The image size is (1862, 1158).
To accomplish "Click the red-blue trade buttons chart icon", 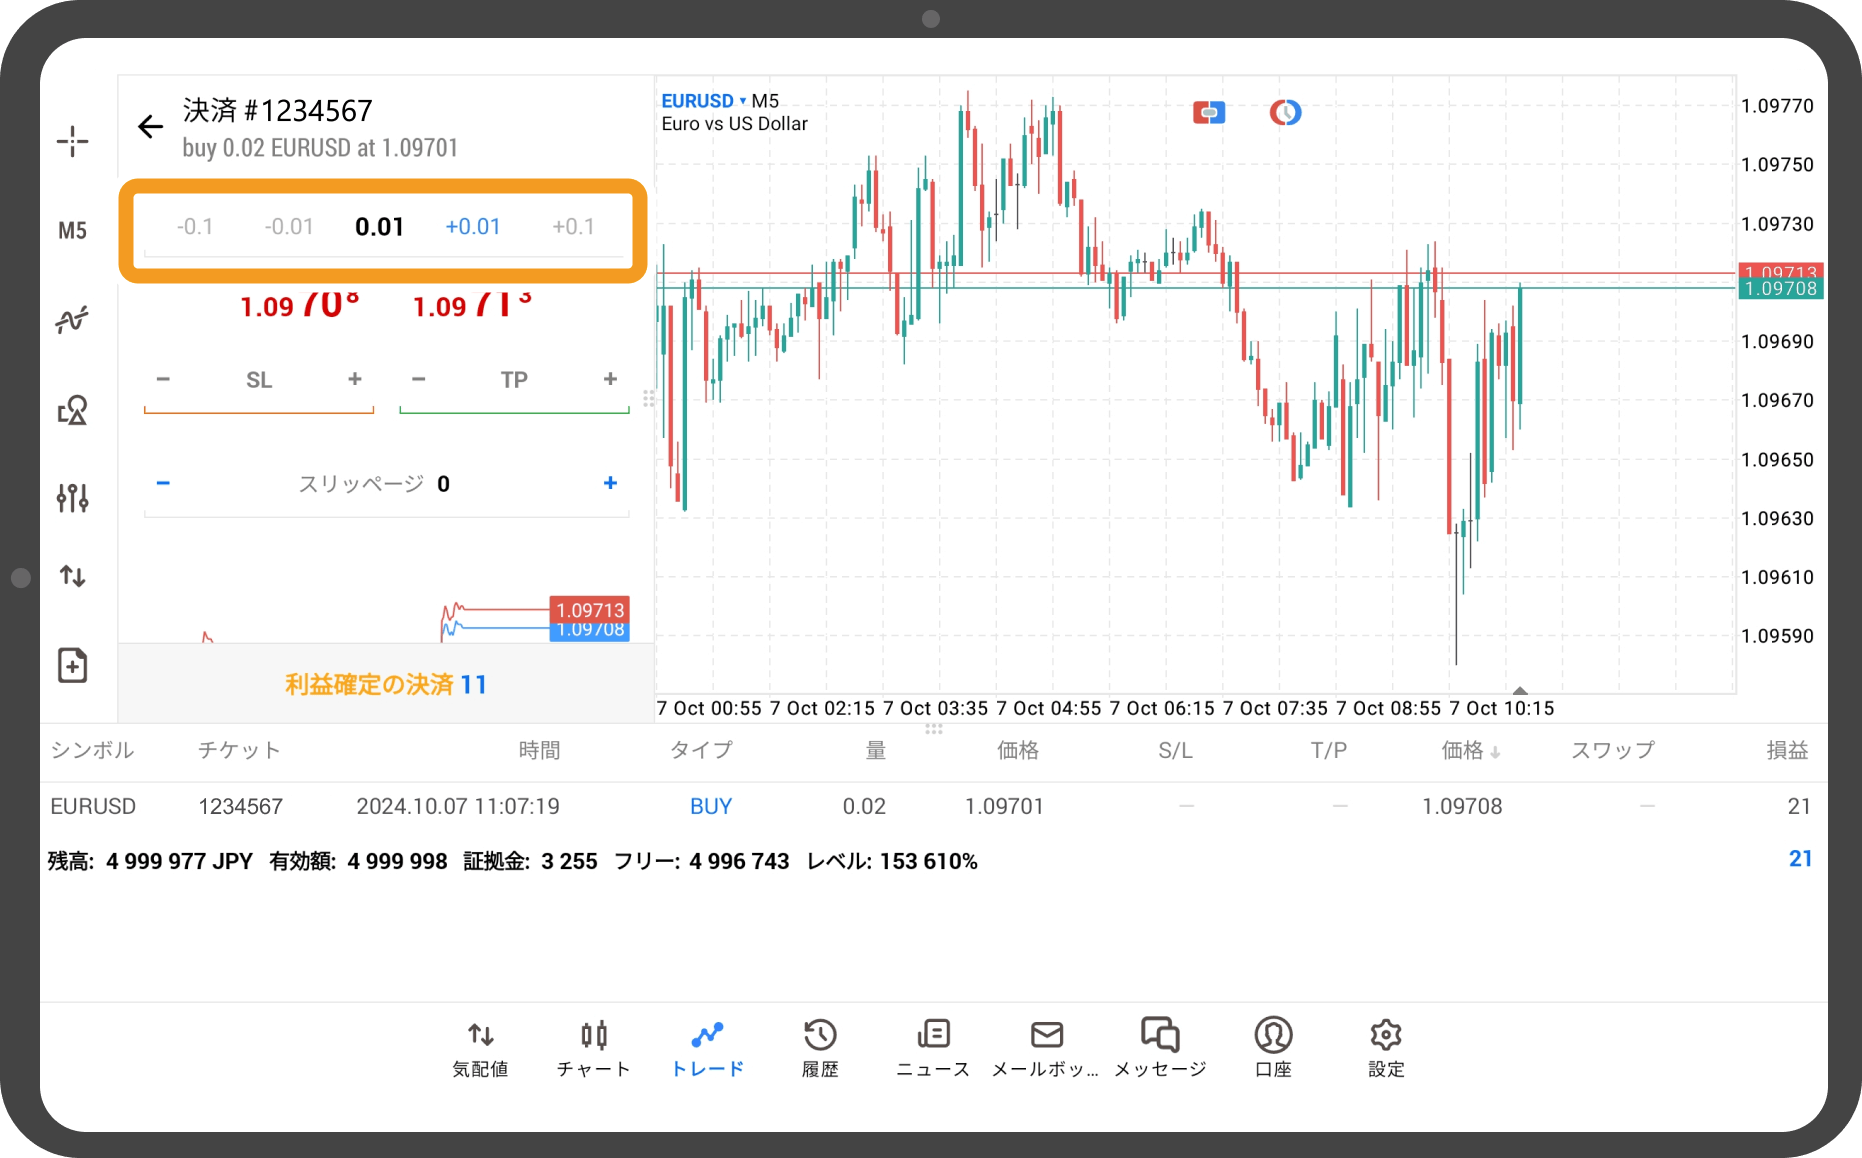I will point(1209,112).
